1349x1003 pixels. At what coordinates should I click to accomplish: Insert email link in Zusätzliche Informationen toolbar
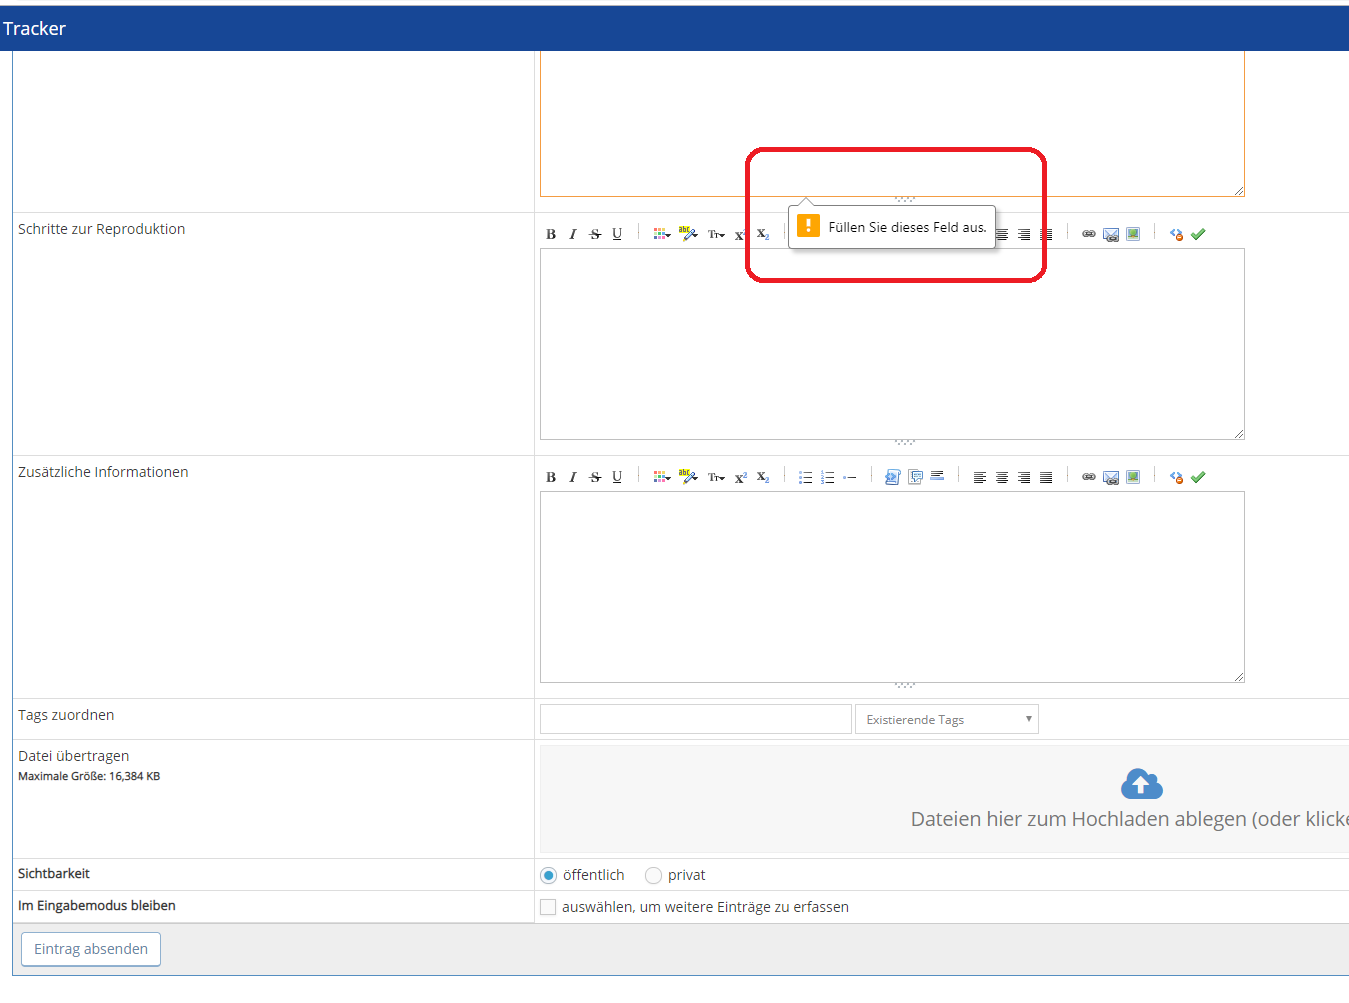click(x=1111, y=478)
